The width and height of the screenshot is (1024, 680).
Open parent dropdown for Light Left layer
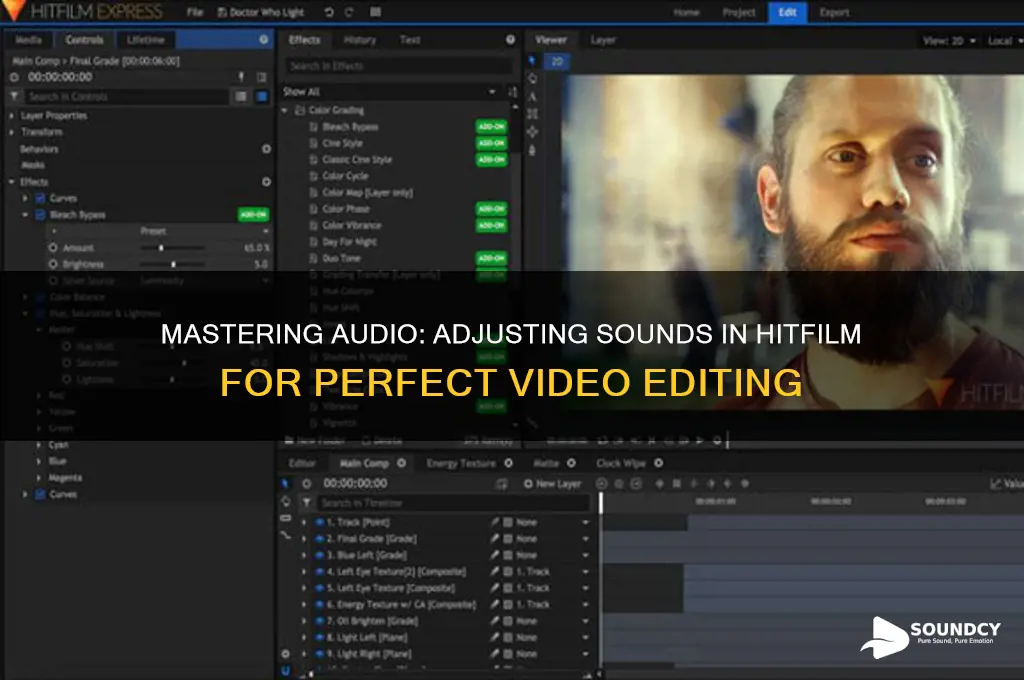(x=585, y=637)
